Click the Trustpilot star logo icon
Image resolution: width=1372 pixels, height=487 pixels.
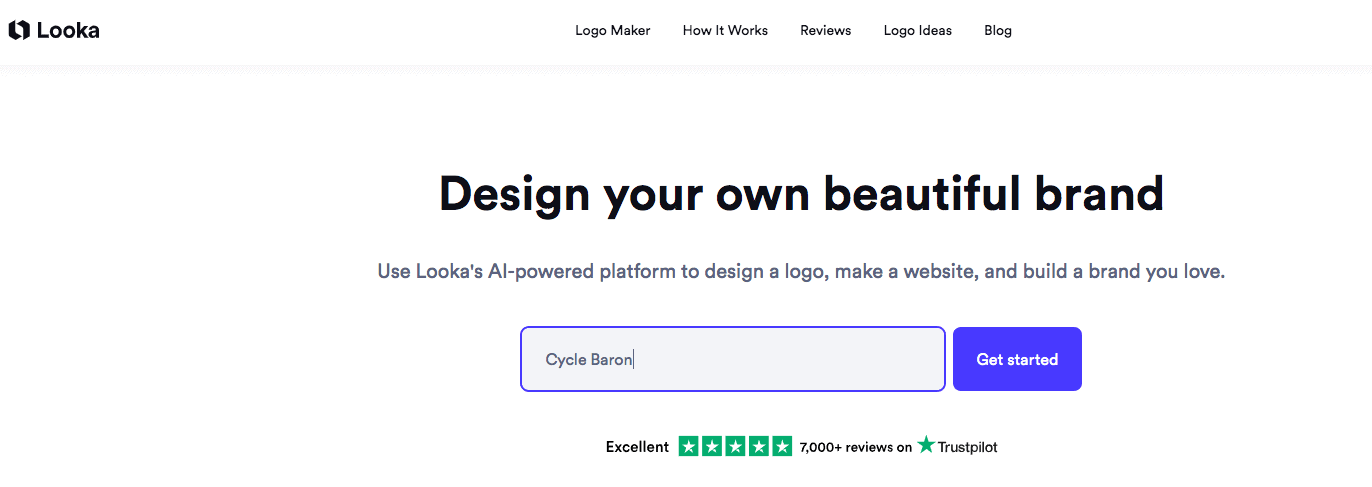tap(927, 446)
